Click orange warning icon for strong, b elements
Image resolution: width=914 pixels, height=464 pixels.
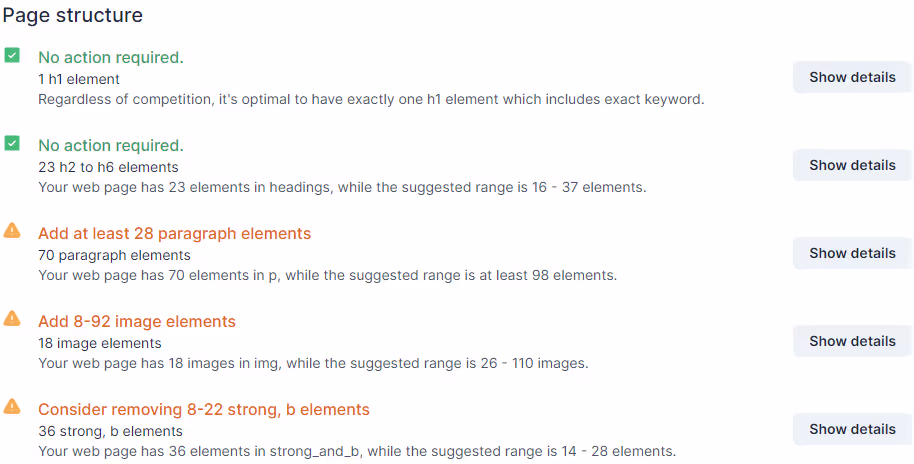point(12,407)
